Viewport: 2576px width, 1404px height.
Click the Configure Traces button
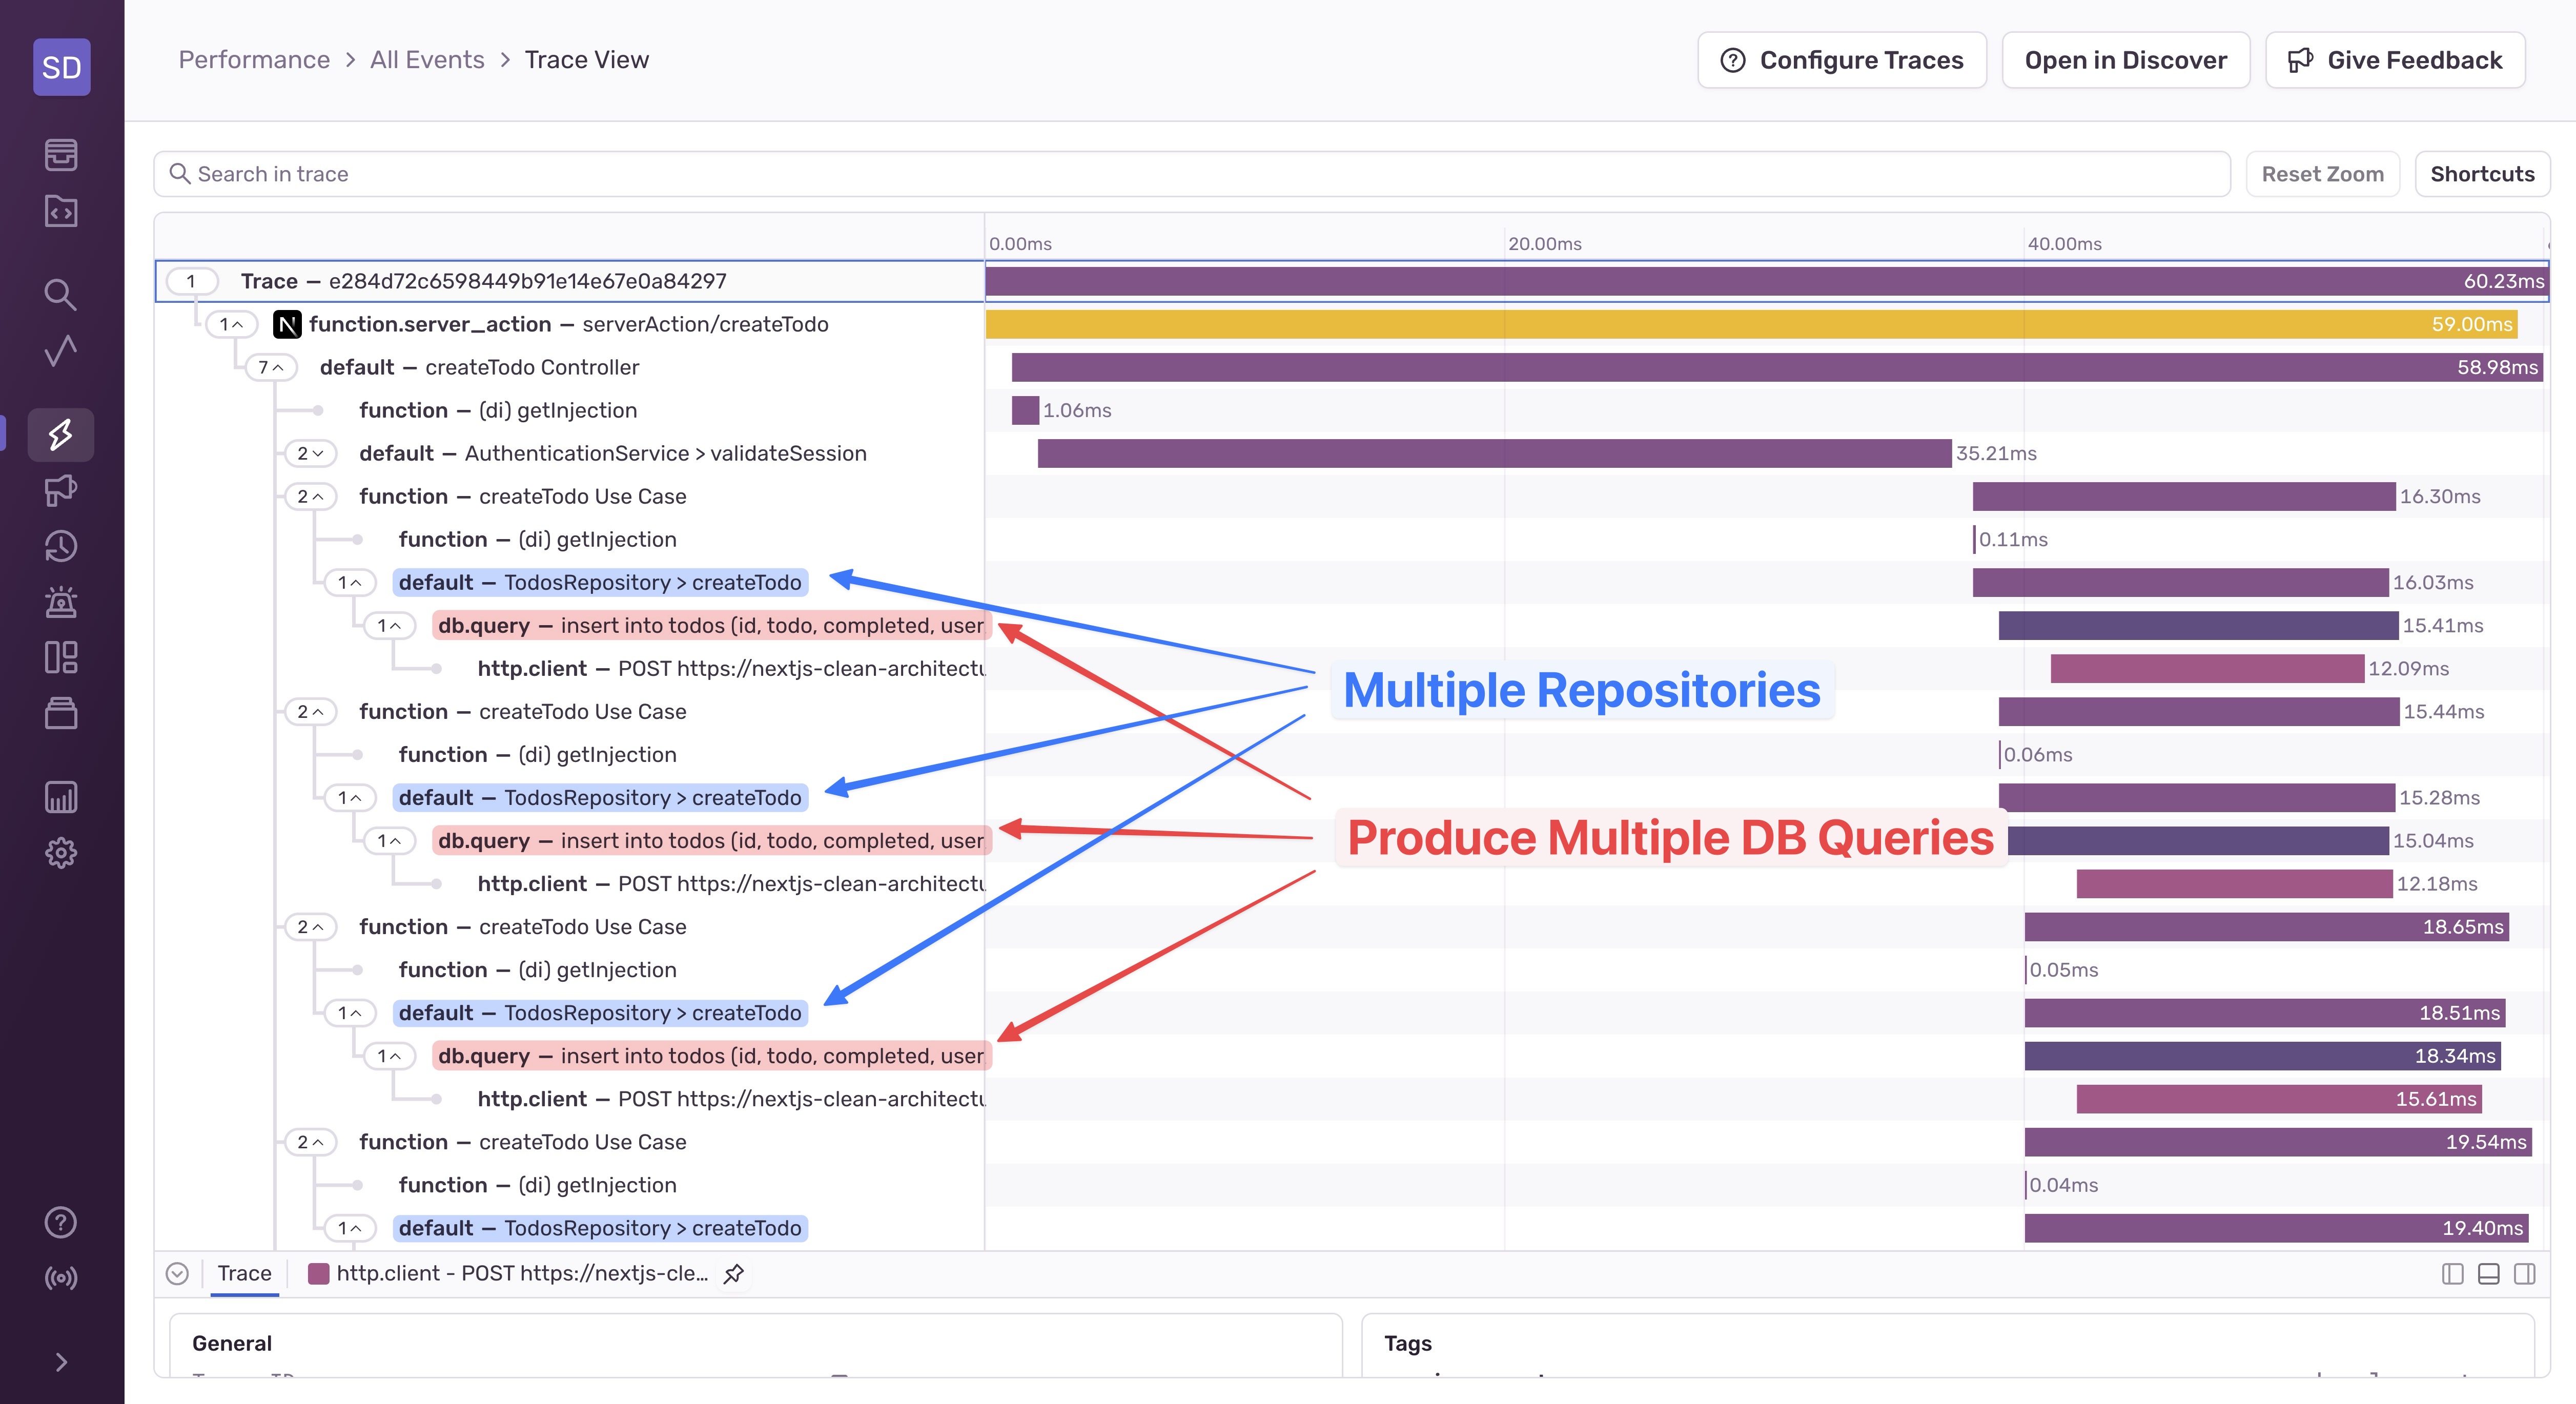point(1842,60)
